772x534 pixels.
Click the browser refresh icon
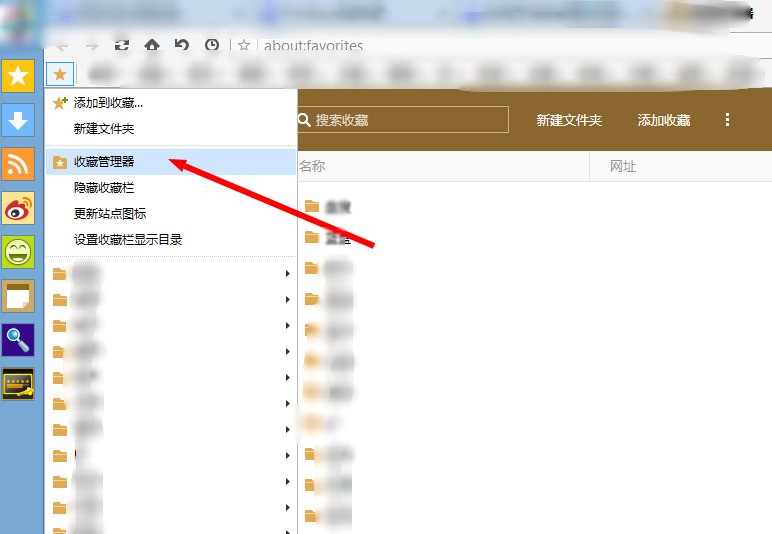[x=122, y=45]
